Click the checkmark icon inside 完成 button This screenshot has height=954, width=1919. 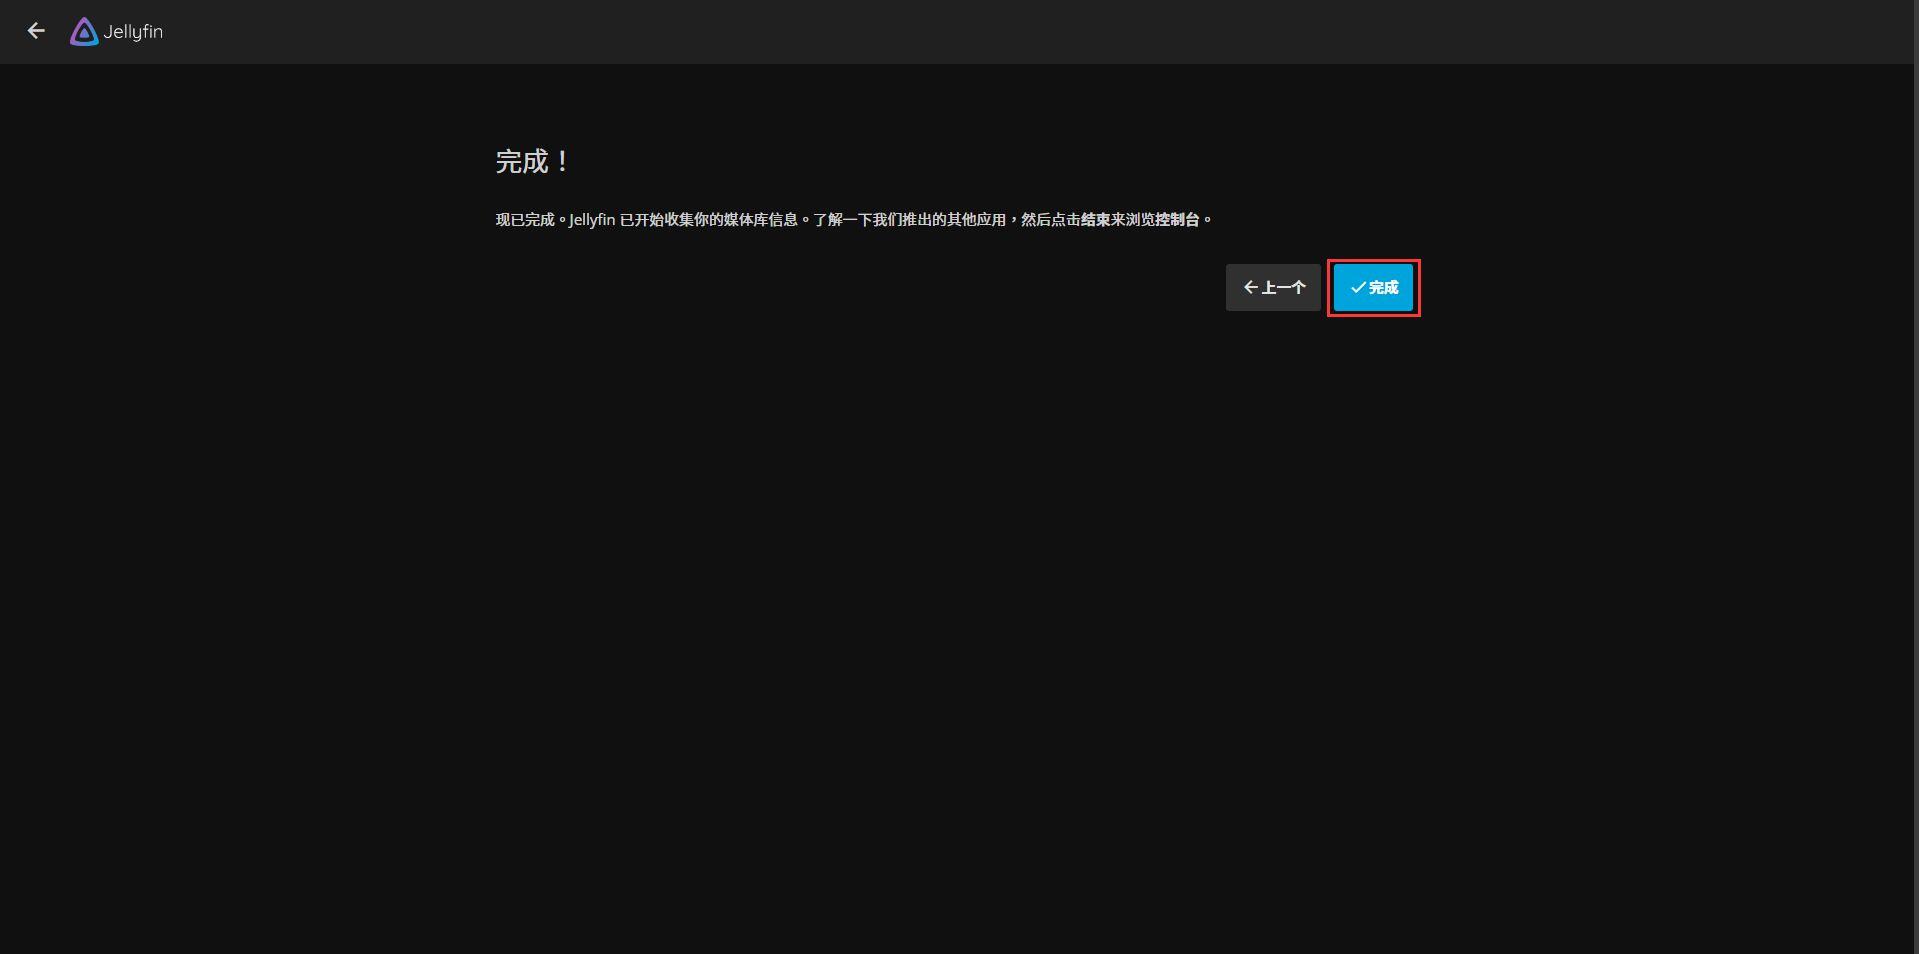tap(1357, 287)
